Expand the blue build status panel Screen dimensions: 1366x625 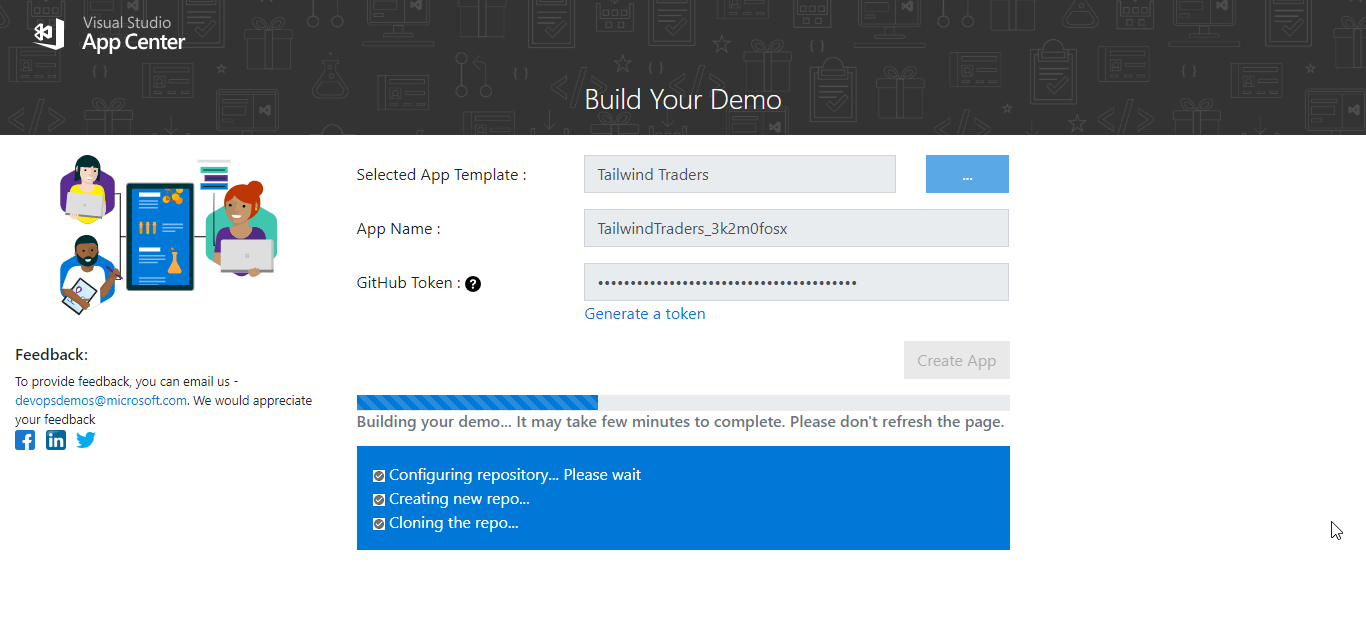click(683, 498)
